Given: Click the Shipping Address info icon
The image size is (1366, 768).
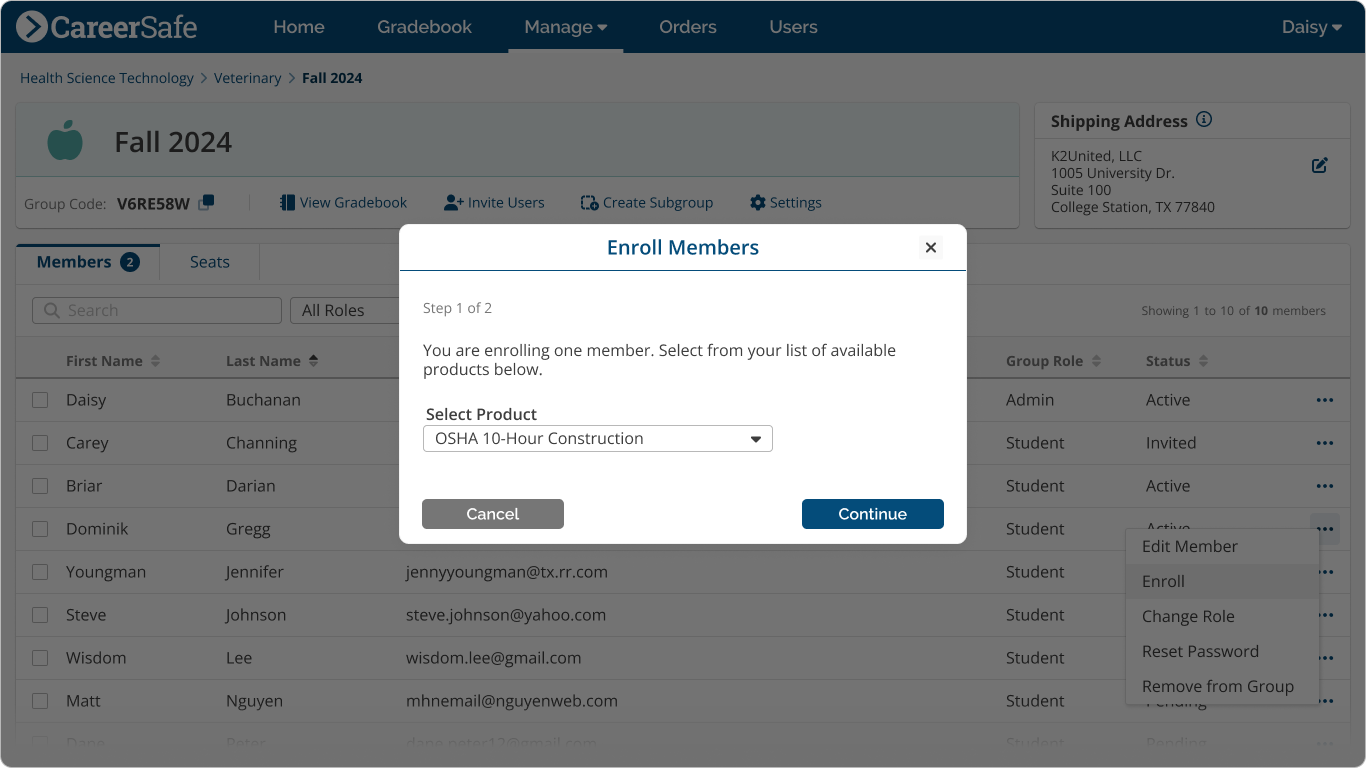Looking at the screenshot, I should 1204,119.
